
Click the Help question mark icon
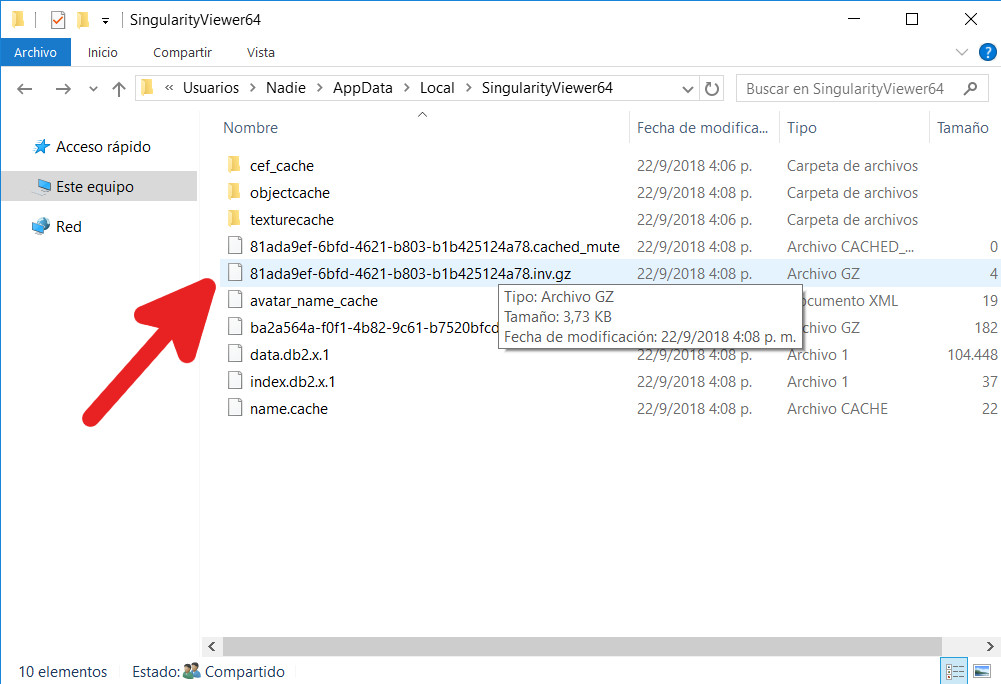(989, 52)
